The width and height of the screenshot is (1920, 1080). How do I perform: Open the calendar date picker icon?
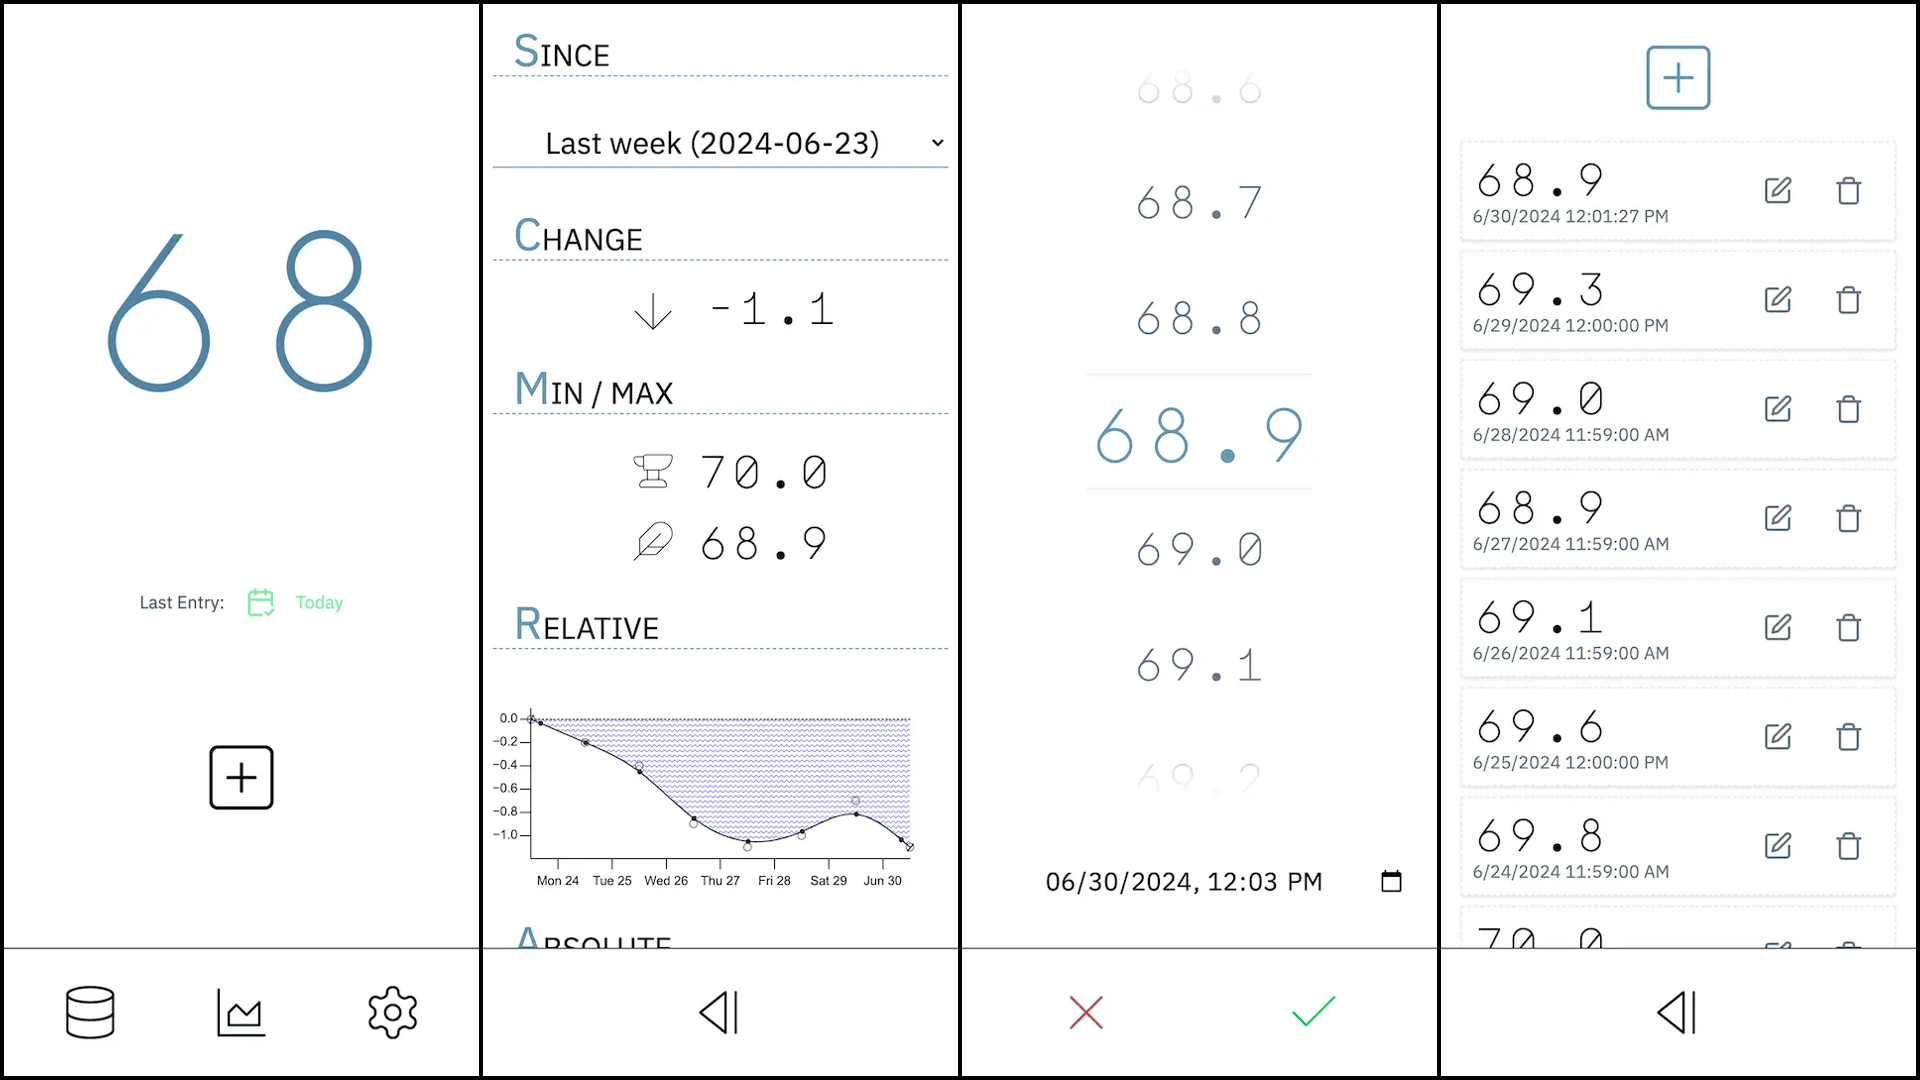click(x=1391, y=881)
